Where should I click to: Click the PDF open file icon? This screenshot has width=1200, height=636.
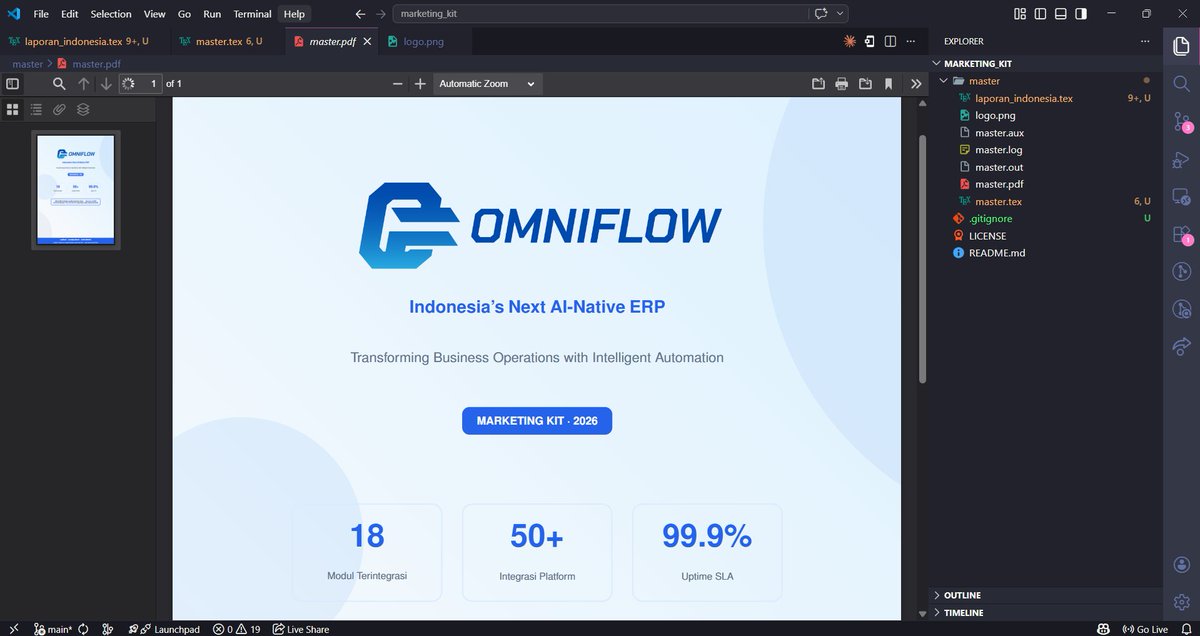pos(818,84)
